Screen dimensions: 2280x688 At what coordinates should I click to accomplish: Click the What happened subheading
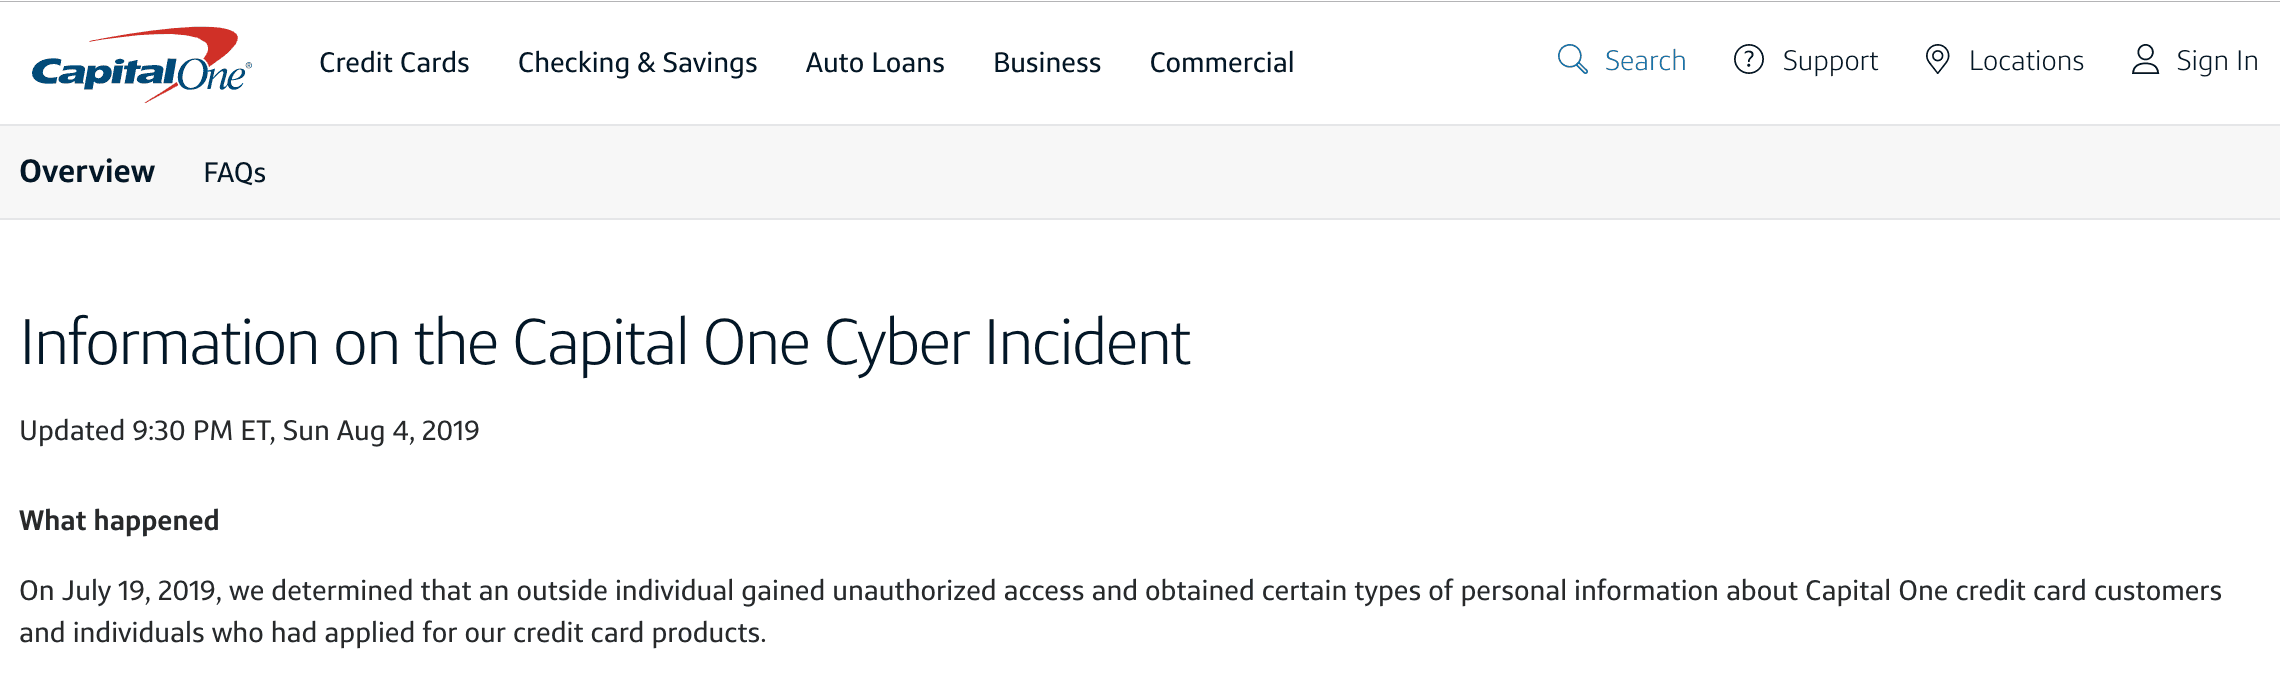click(119, 520)
